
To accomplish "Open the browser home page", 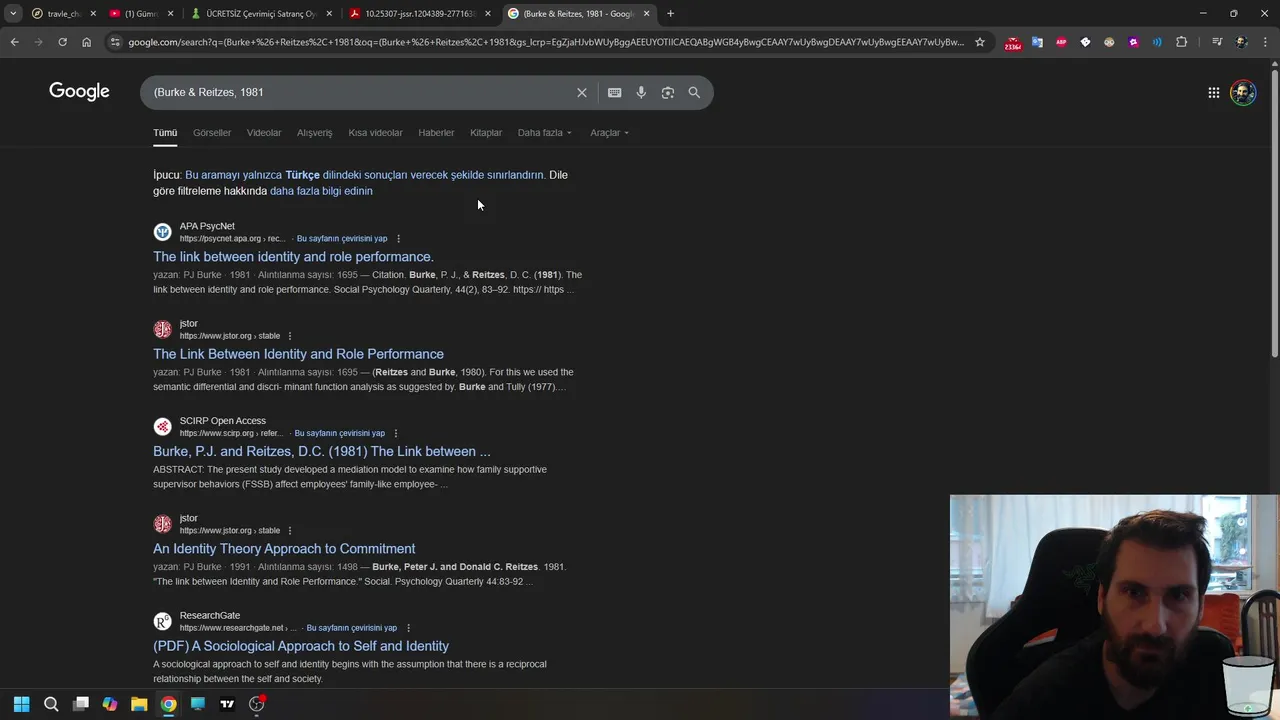I will click(86, 42).
